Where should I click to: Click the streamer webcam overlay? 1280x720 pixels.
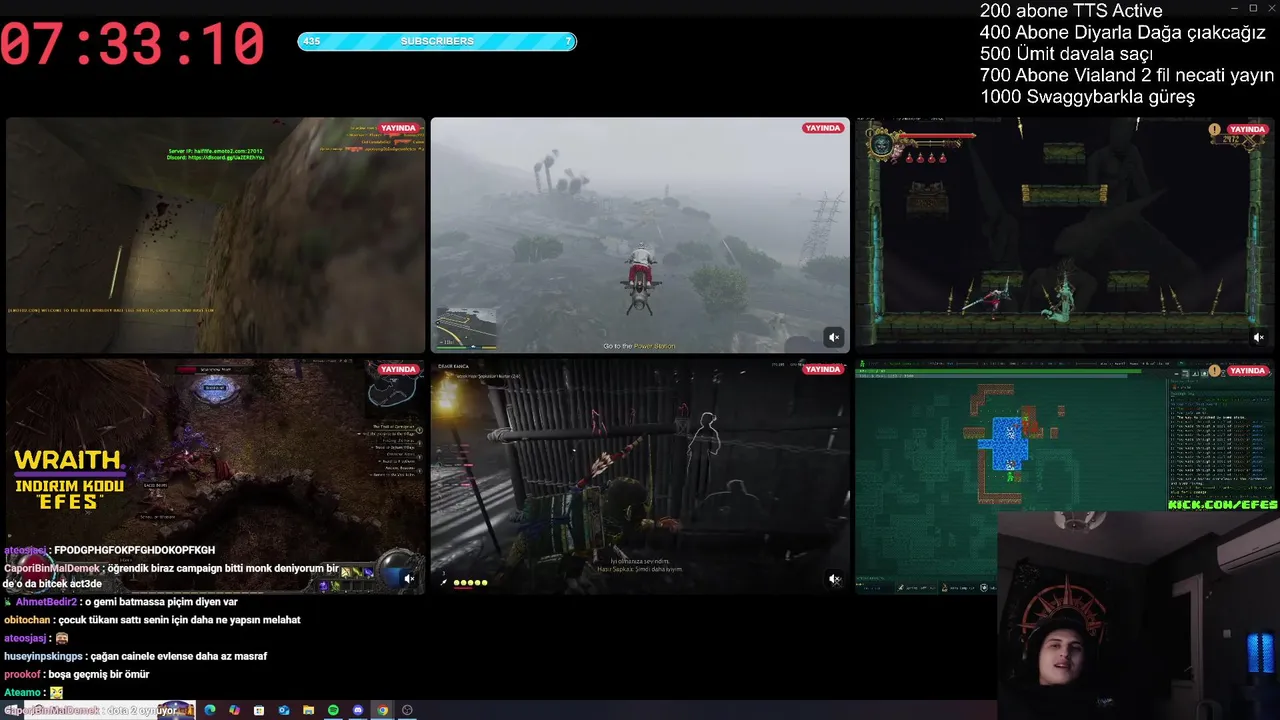(x=1138, y=616)
